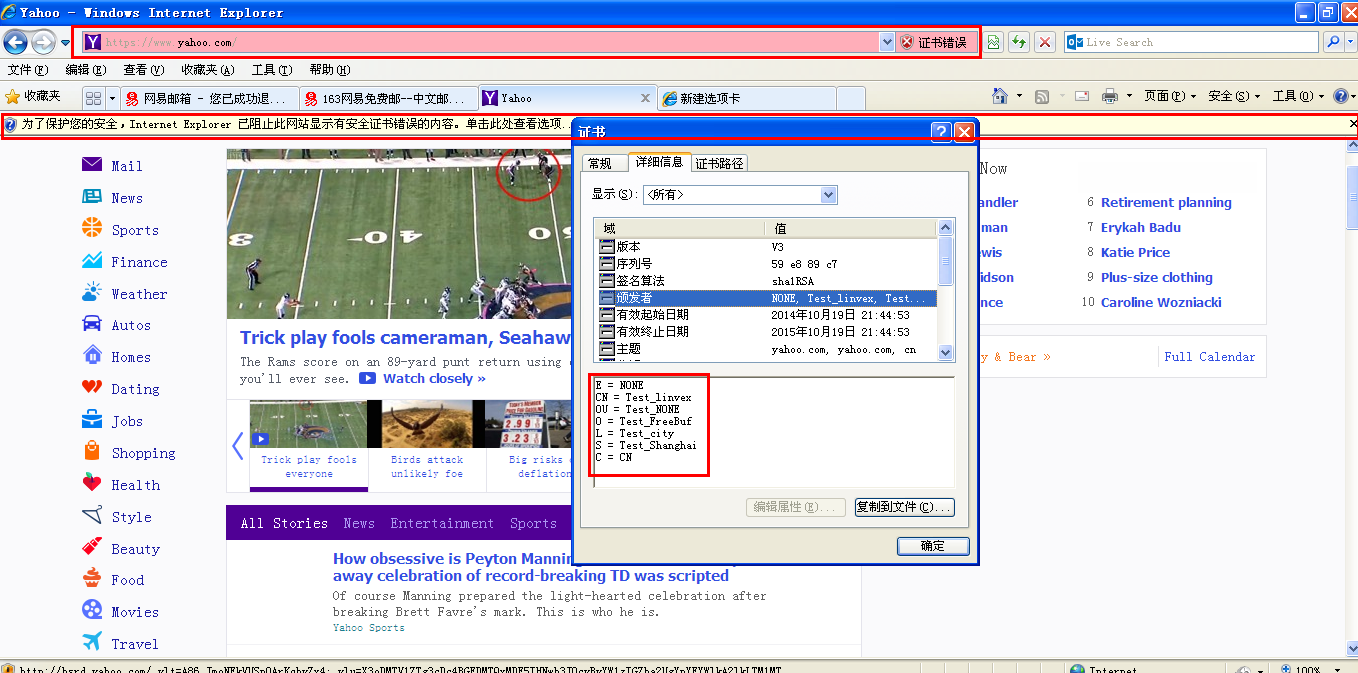Refresh the page with the Refresh icon
The height and width of the screenshot is (673, 1358).
(x=1019, y=42)
